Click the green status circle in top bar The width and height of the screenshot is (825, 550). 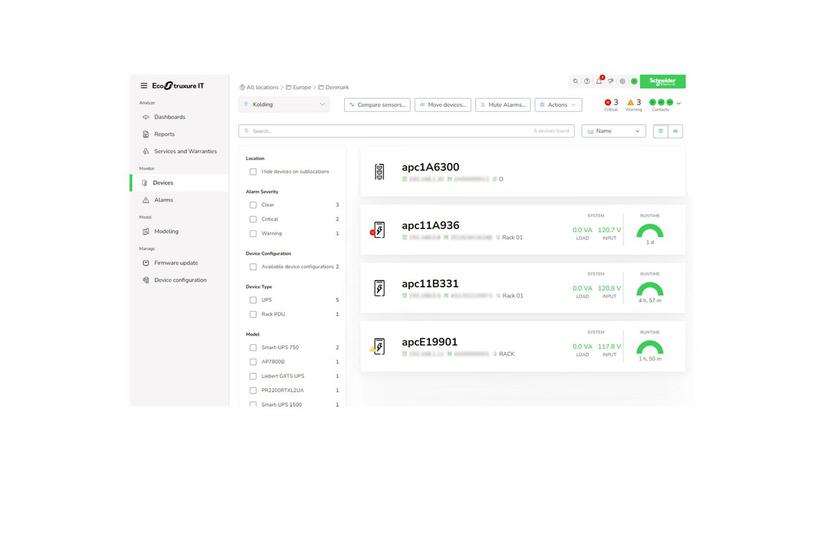point(634,81)
